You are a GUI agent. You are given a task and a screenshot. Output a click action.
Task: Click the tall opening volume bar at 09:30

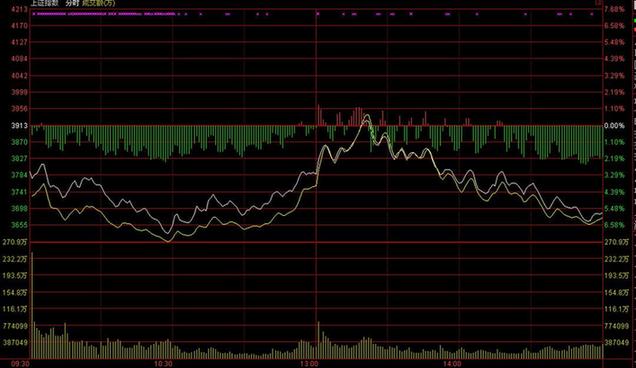tap(32, 305)
